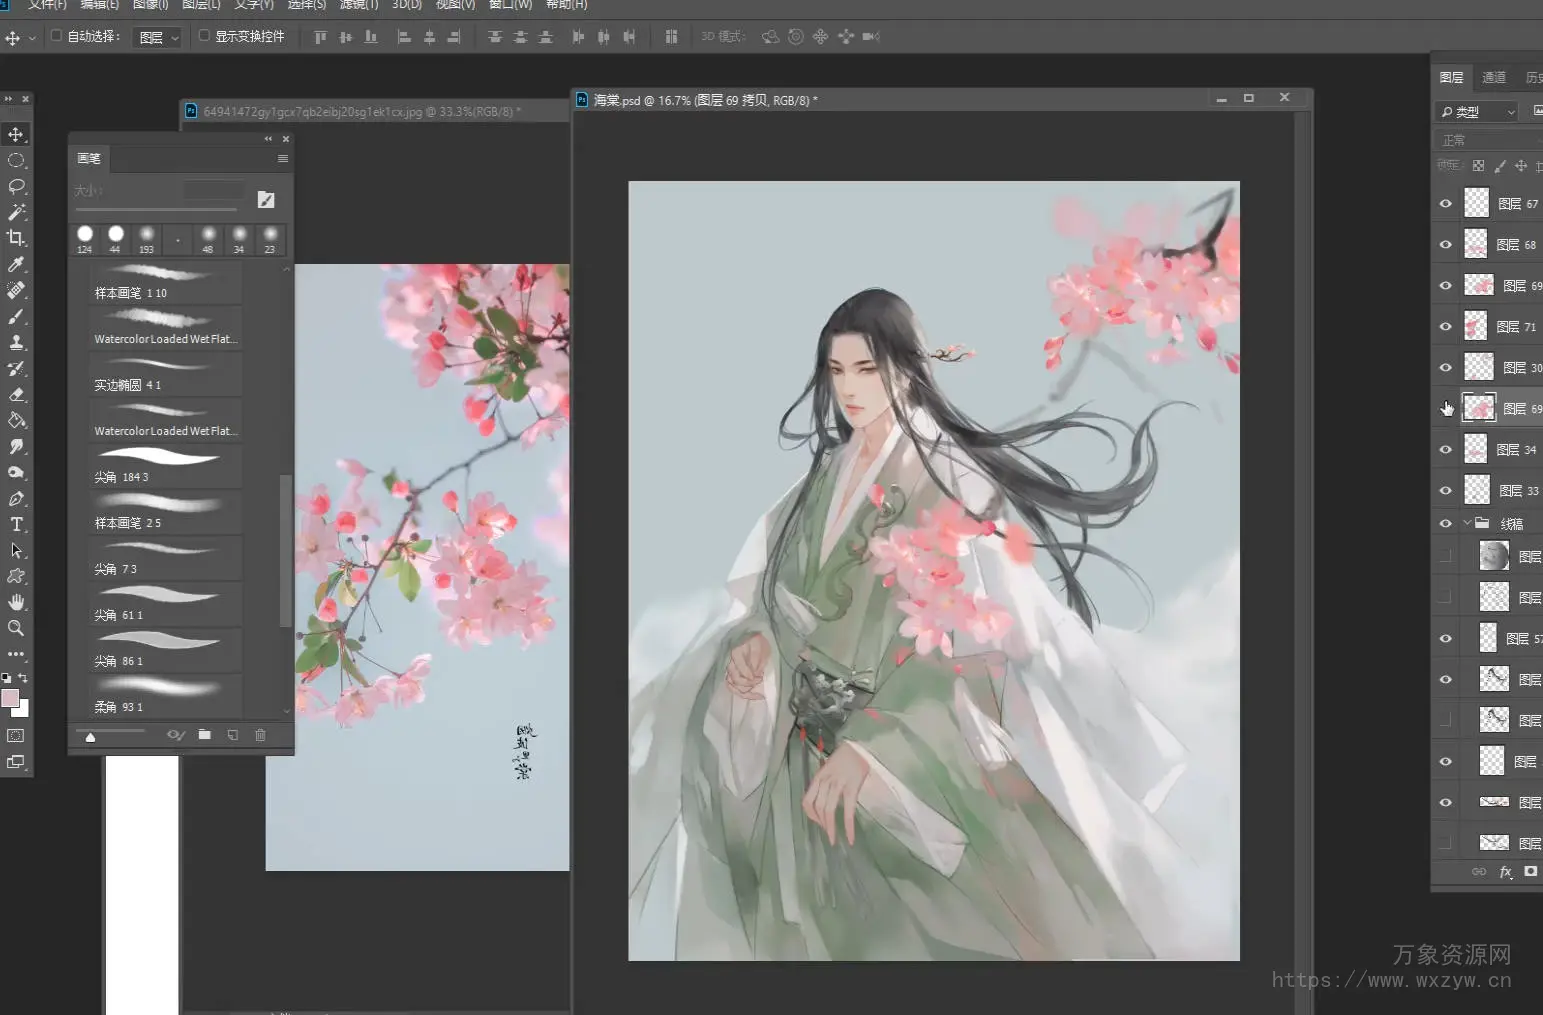Click the foreground color swatch
This screenshot has width=1543, height=1015.
pos(10,698)
